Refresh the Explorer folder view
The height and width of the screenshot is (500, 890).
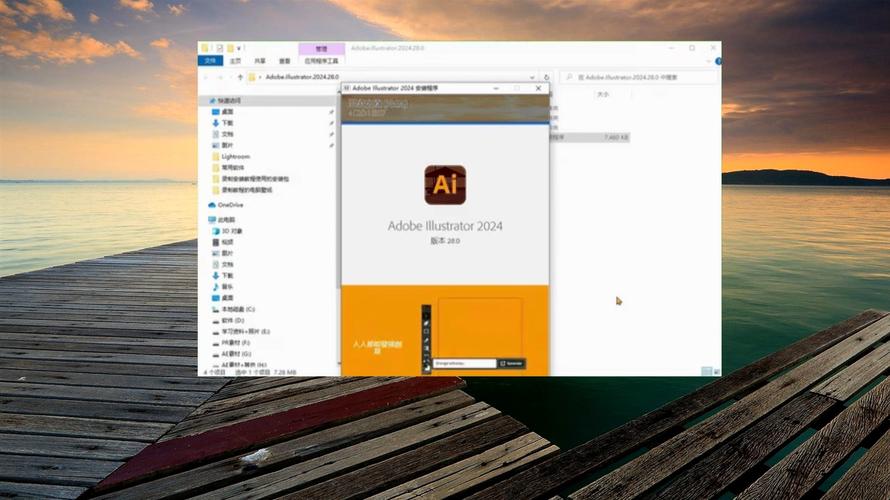(547, 77)
